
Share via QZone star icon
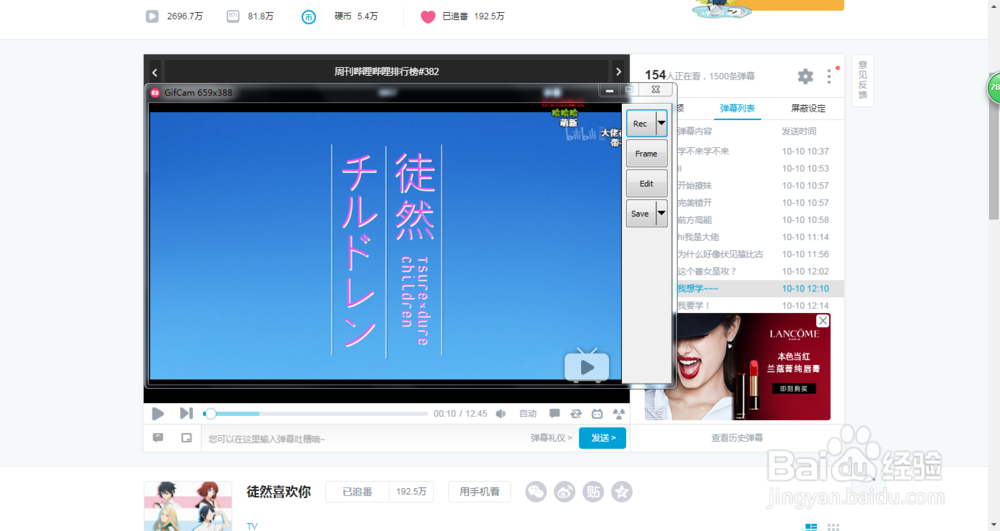pyautogui.click(x=622, y=491)
